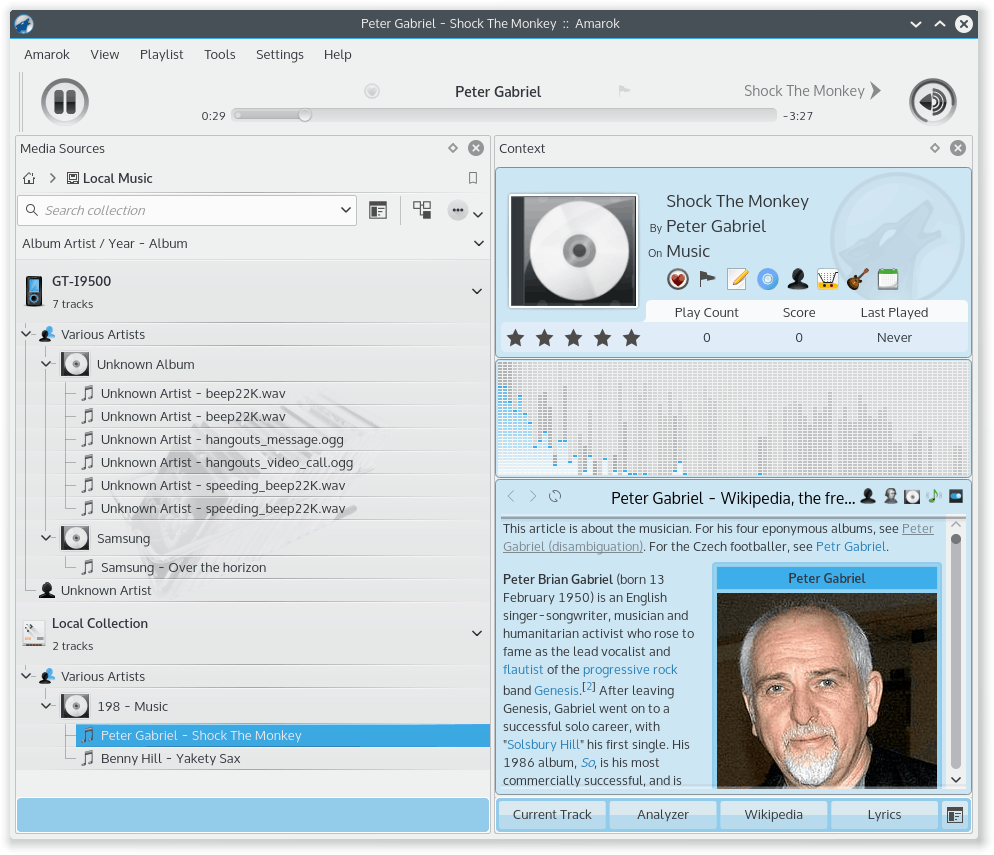Image resolution: width=994 pixels, height=855 pixels.
Task: Click the home icon in Media Sources
Action: tap(29, 178)
